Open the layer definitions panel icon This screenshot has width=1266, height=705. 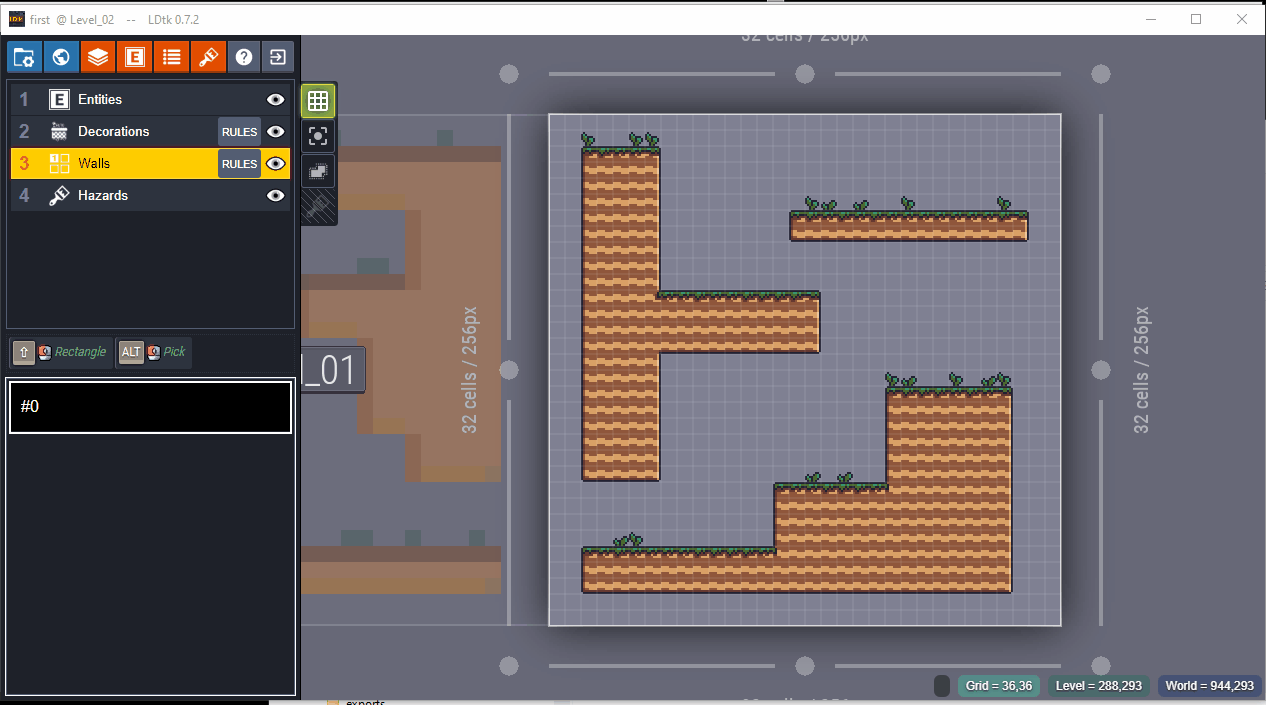tap(97, 57)
